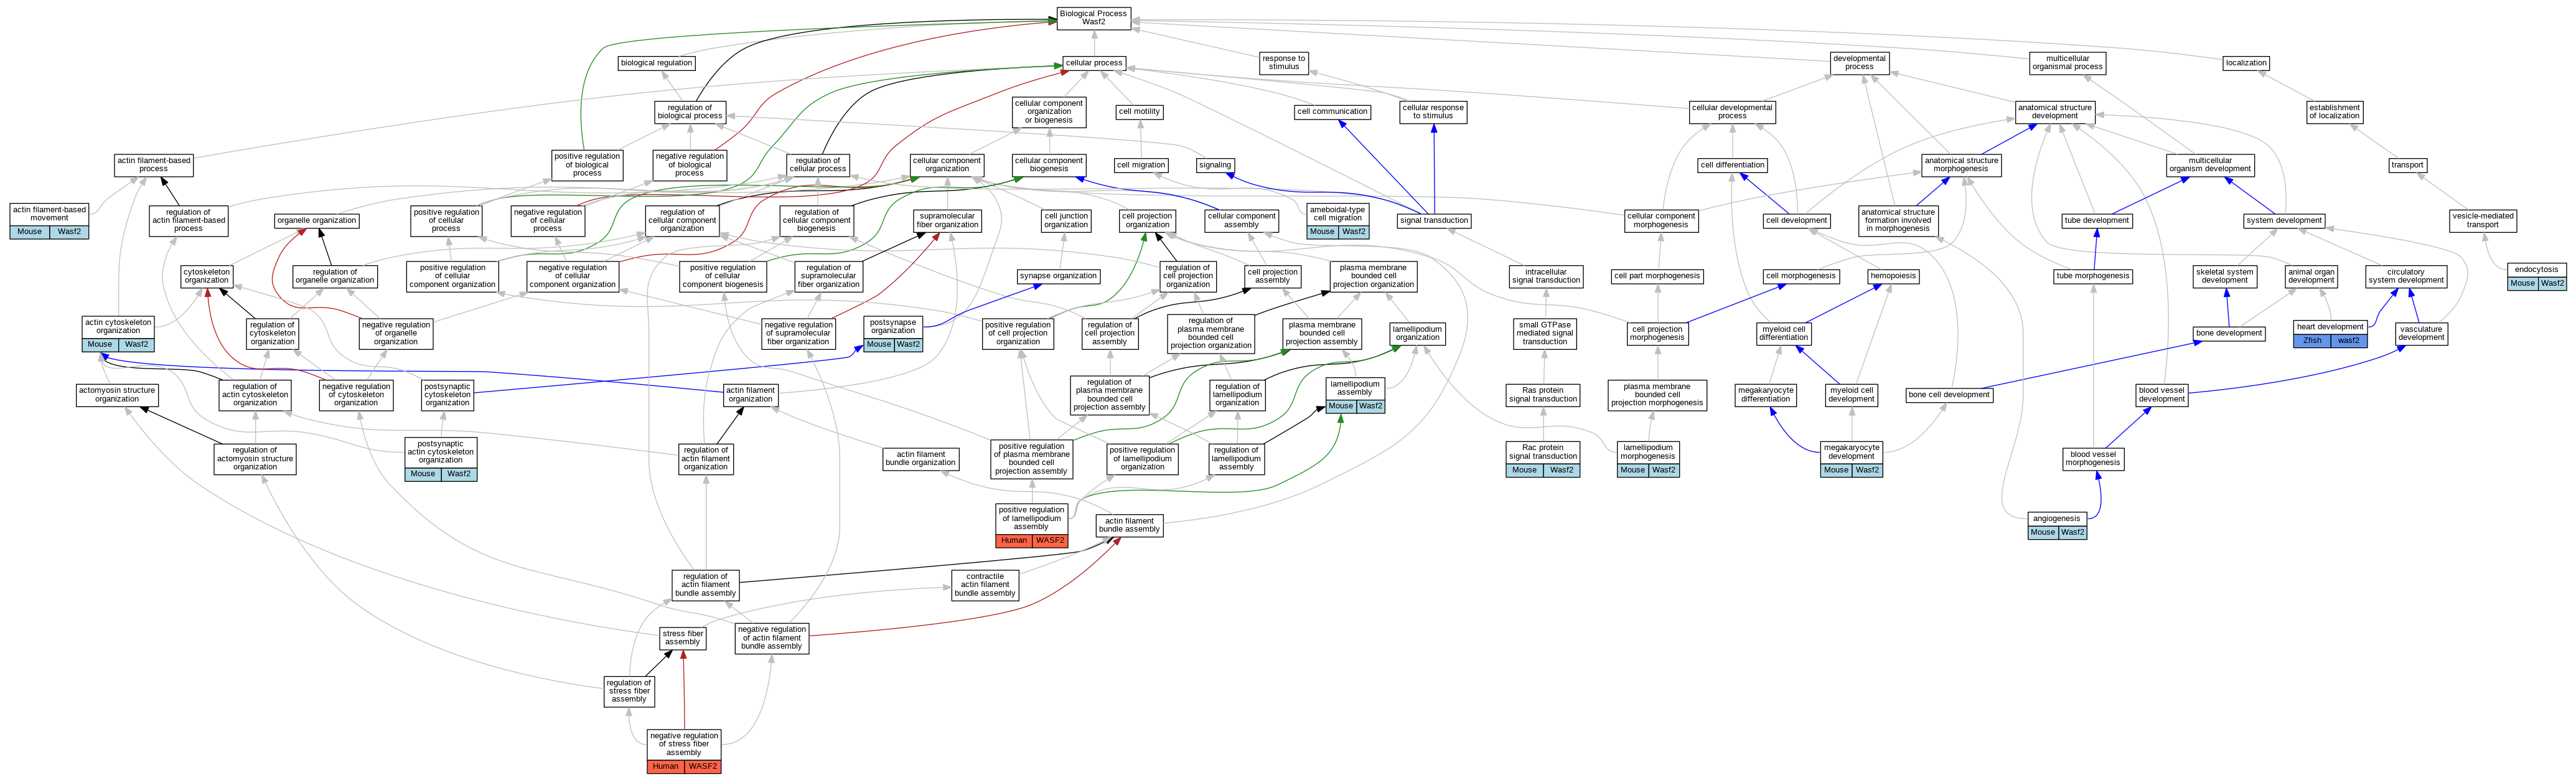Viewport: 2576px width, 780px height.
Task: Click the 'bone cell development' node
Action: tap(1948, 395)
